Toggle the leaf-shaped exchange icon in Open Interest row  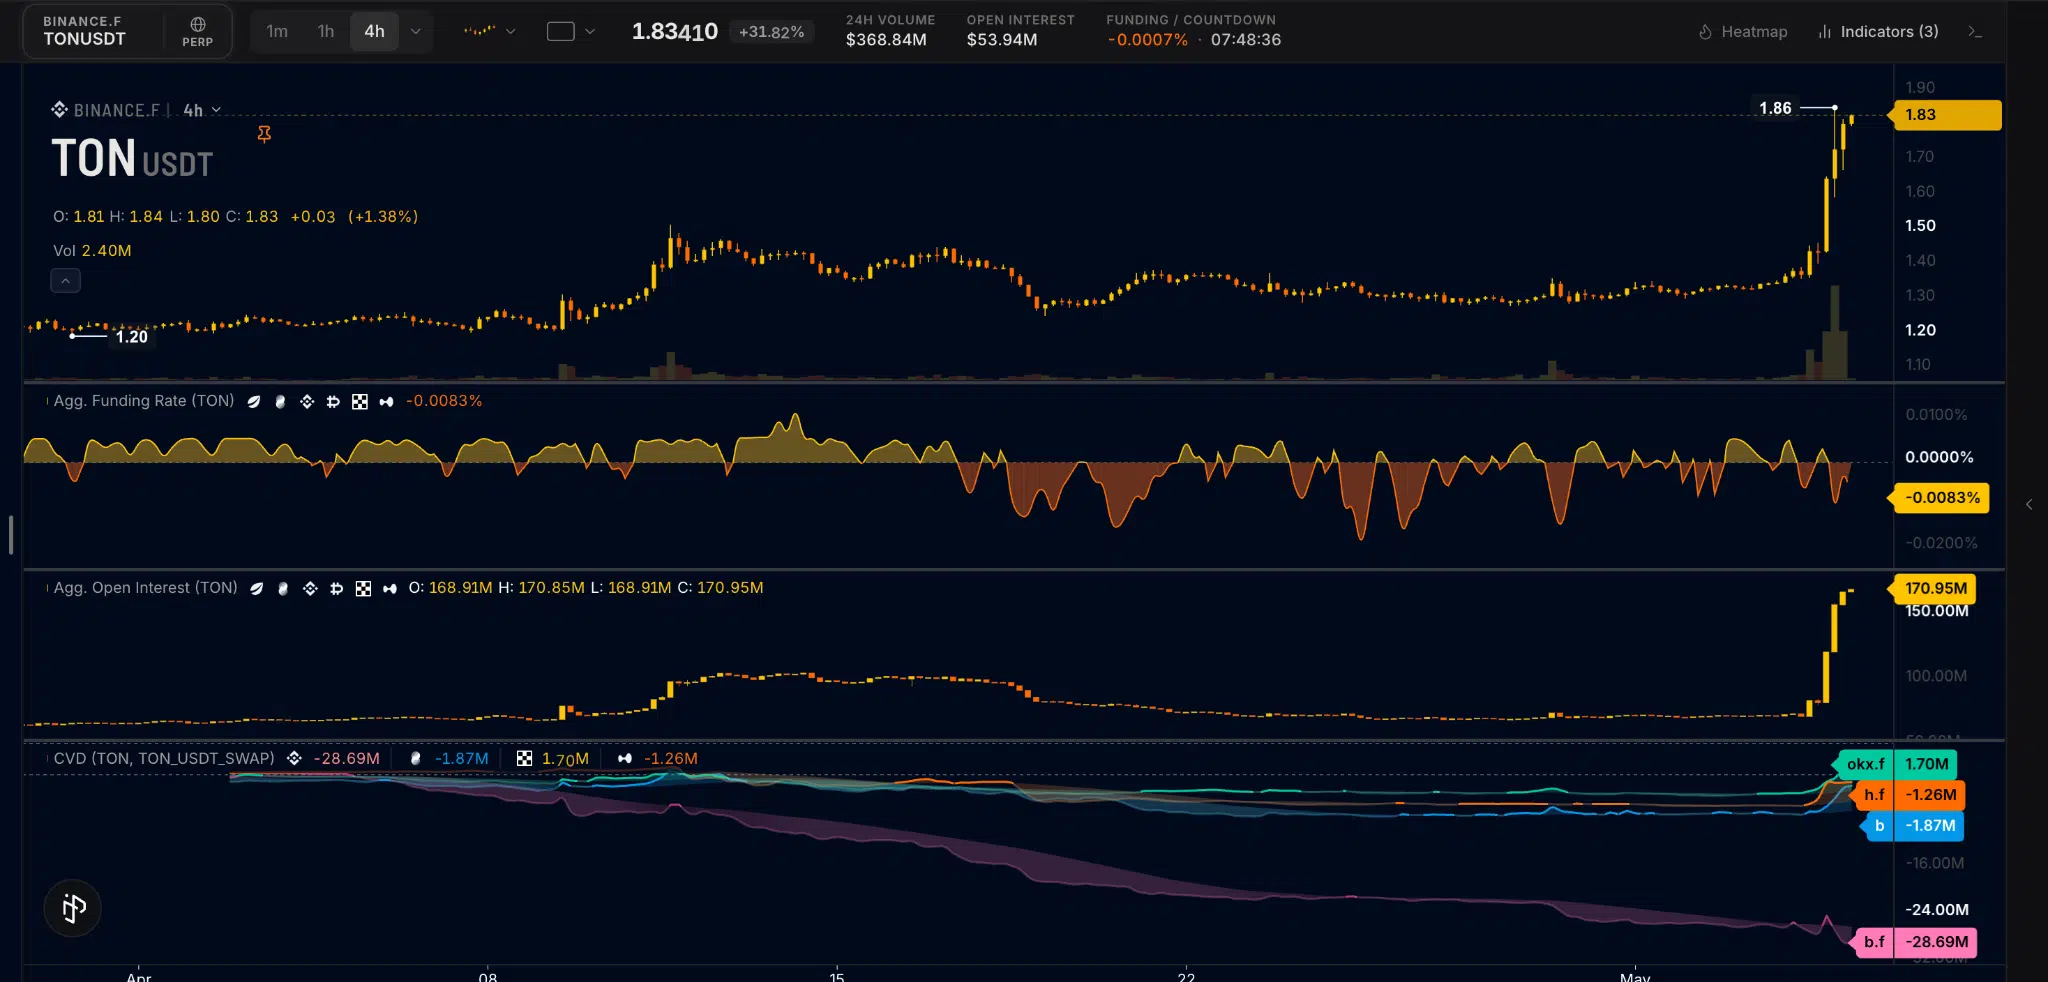pyautogui.click(x=257, y=589)
